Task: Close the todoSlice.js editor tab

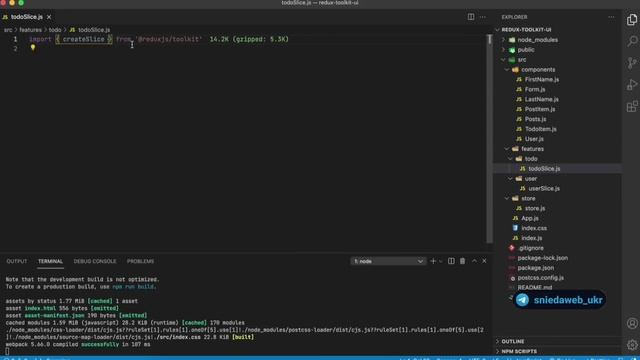Action: pos(49,17)
